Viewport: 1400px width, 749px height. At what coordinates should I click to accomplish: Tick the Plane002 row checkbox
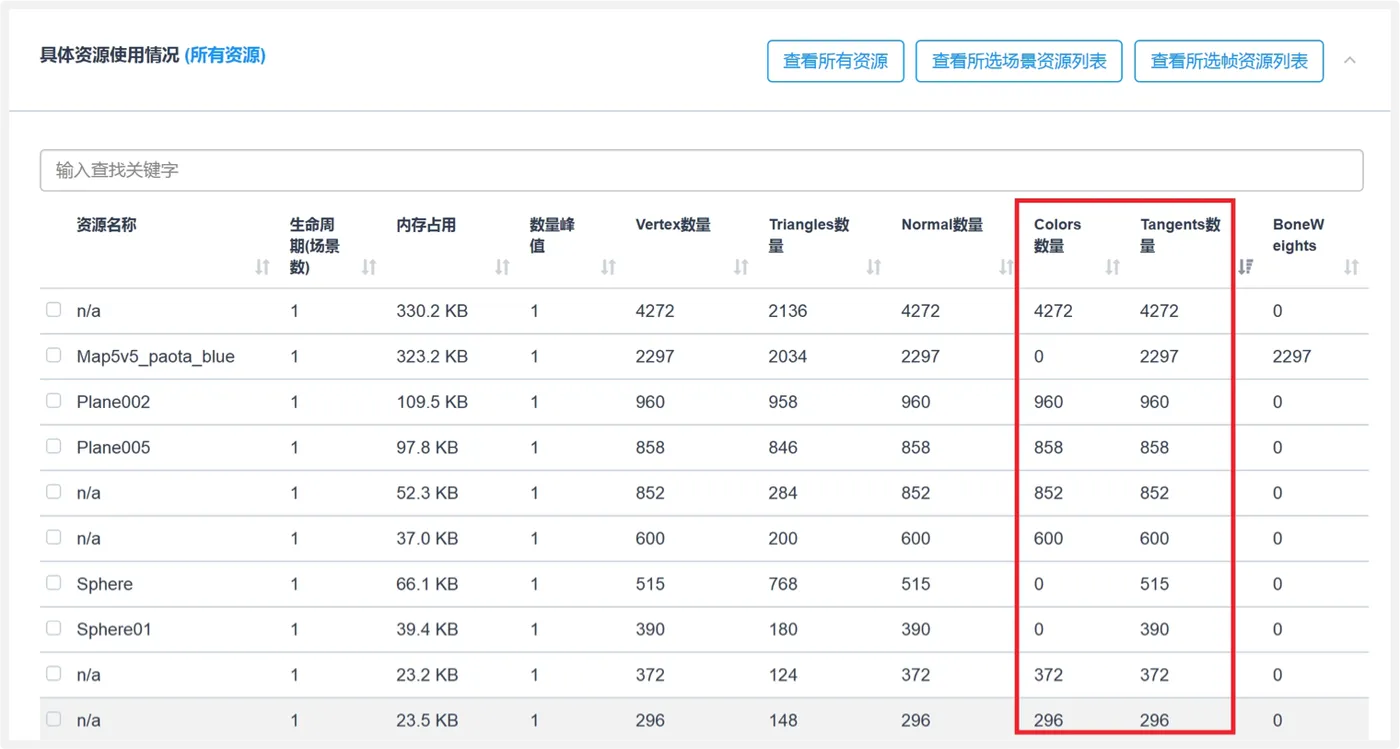pyautogui.click(x=54, y=401)
